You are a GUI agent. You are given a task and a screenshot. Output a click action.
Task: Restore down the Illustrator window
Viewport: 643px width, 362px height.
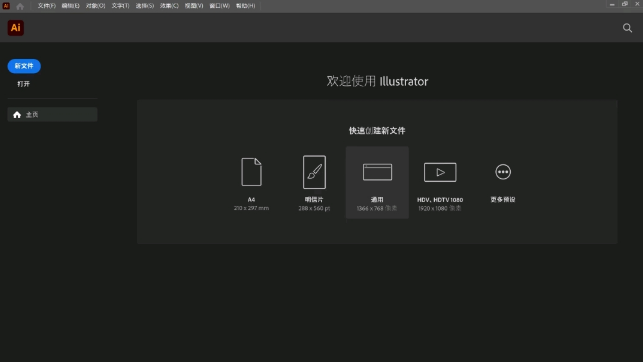(625, 4)
